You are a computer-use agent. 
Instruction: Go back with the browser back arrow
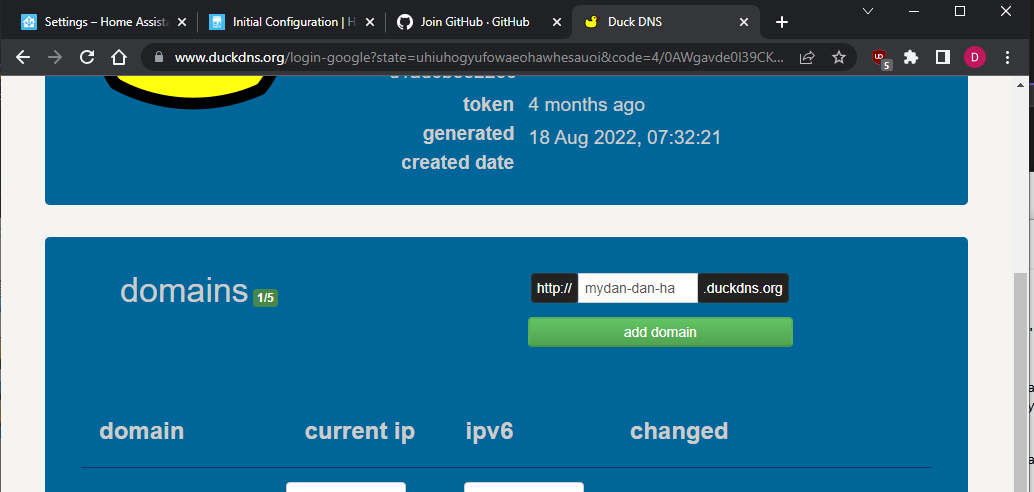[x=23, y=57]
